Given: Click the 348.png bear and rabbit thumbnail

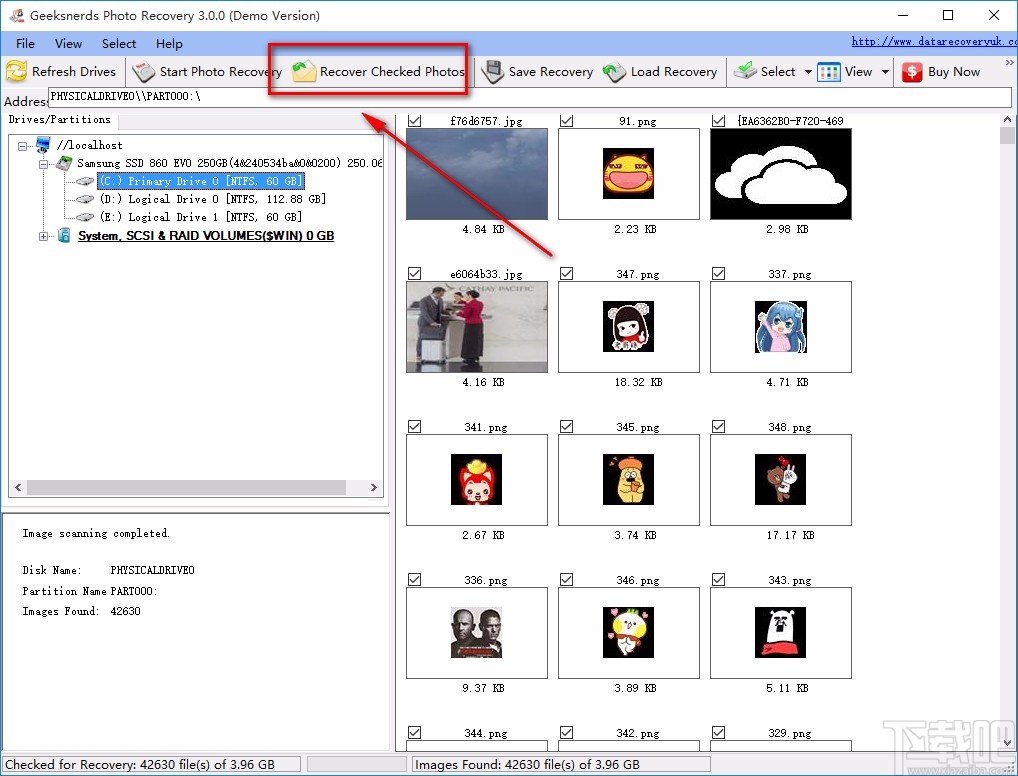Looking at the screenshot, I should 780,479.
